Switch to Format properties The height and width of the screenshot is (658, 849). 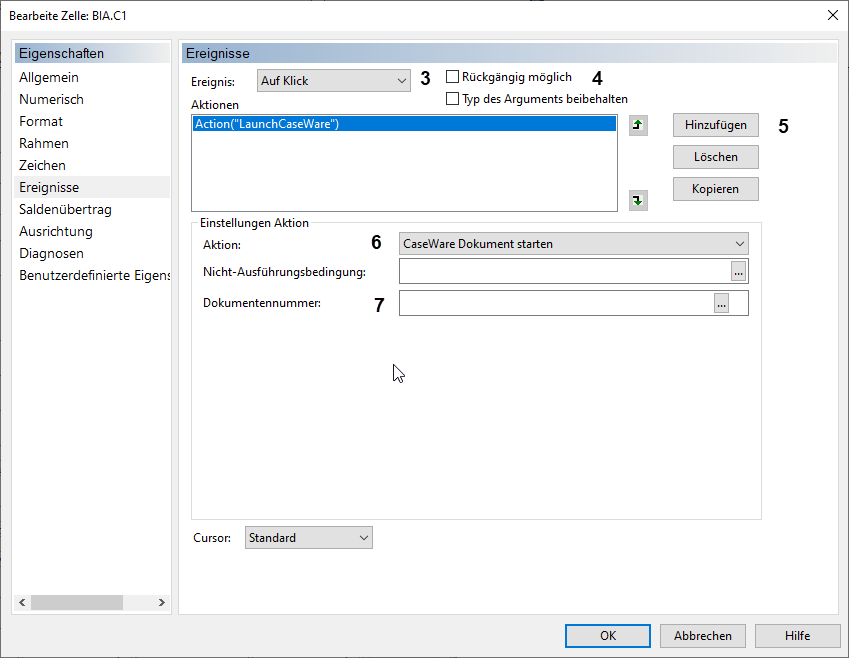tap(92, 121)
